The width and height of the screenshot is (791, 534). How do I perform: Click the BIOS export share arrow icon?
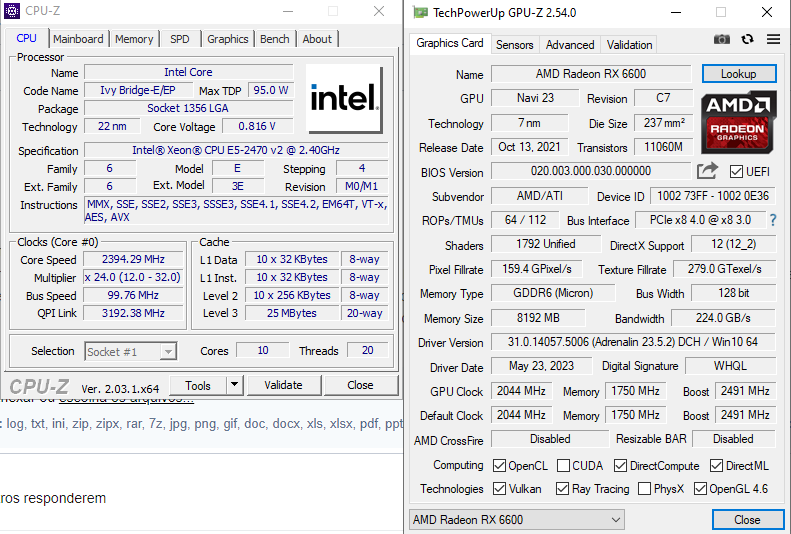tap(707, 171)
